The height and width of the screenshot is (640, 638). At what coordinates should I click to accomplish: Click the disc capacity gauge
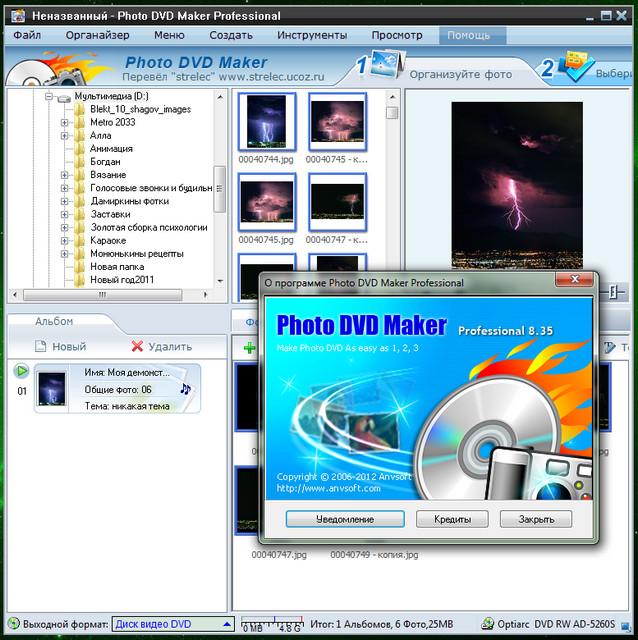pos(272,624)
